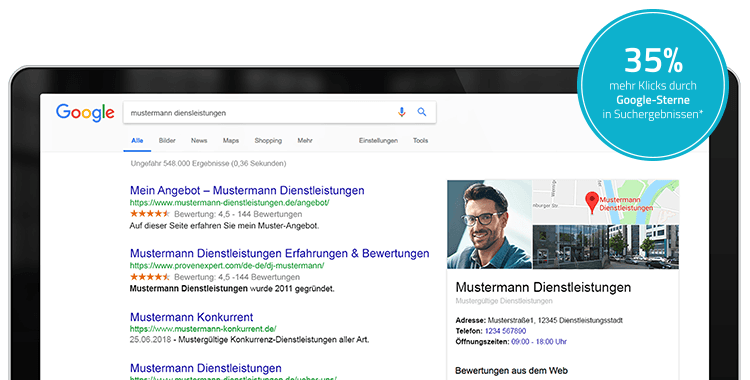Expand the Mehr menu
The height and width of the screenshot is (380, 750).
(305, 141)
